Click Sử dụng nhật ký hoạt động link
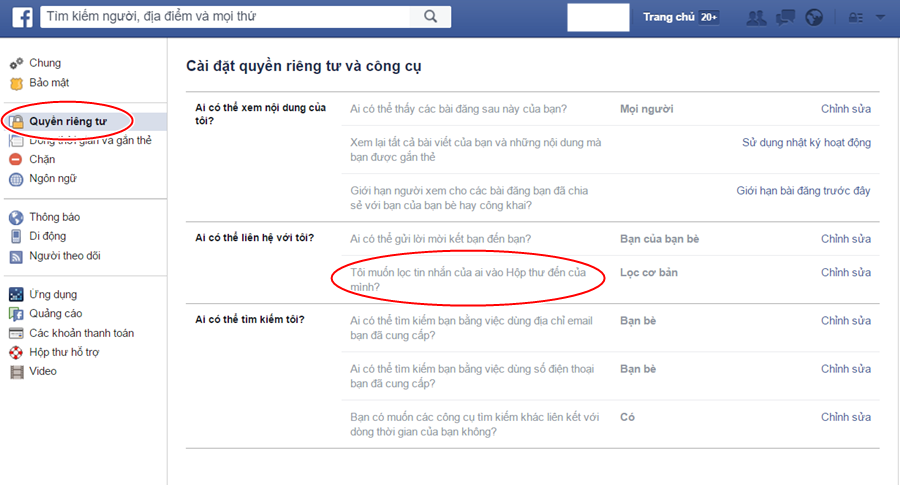Screen dimensions: 900x485 tap(806, 142)
